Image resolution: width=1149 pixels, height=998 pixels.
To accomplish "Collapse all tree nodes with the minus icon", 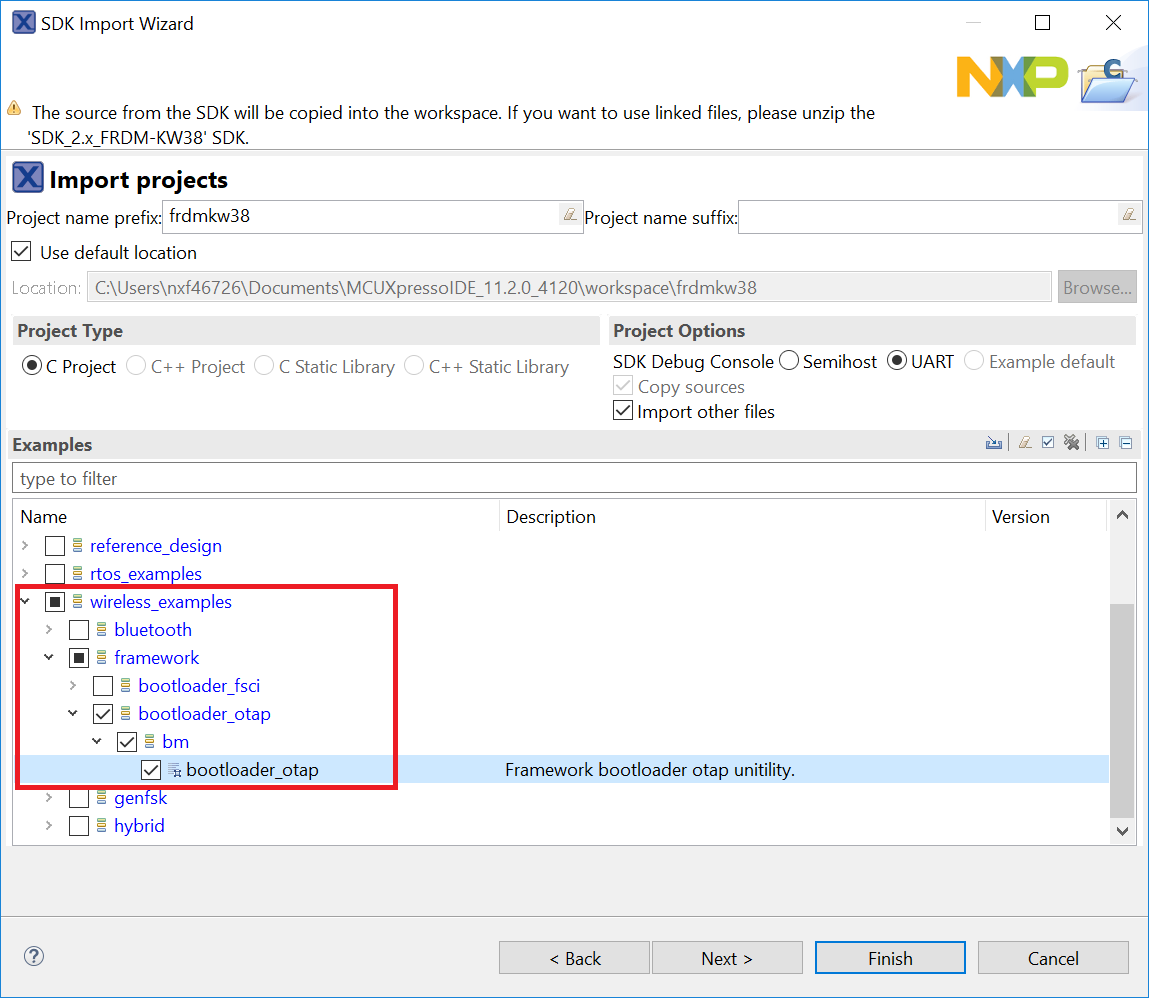I will (1126, 441).
